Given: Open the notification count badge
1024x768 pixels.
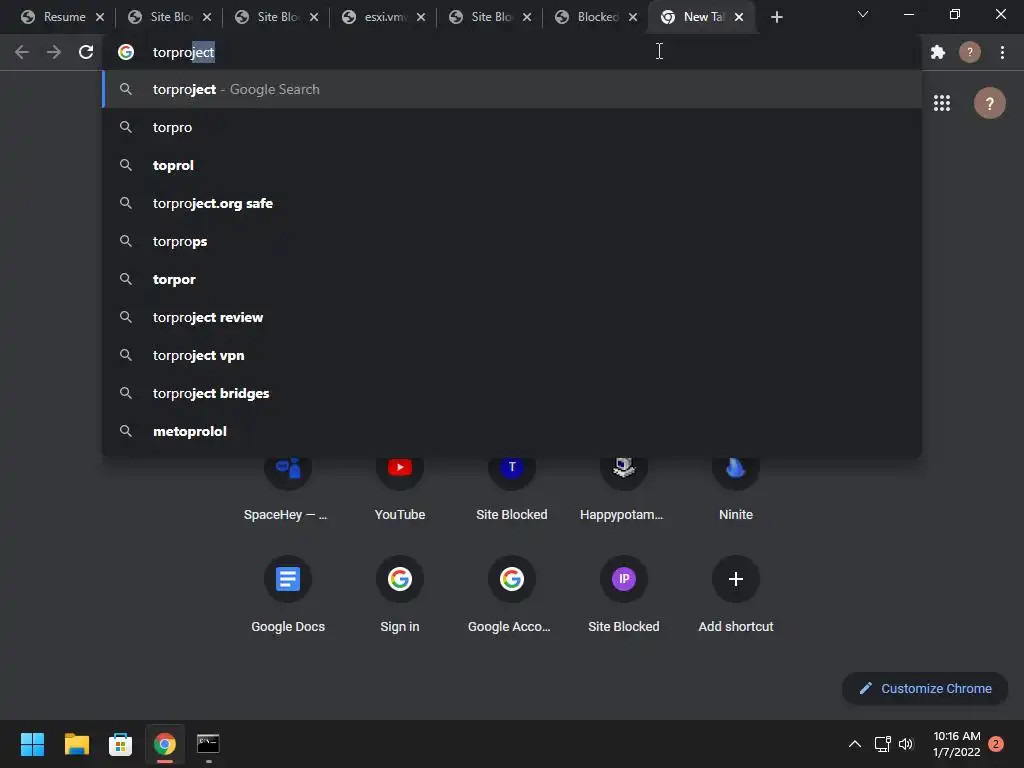Looking at the screenshot, I should coord(996,744).
